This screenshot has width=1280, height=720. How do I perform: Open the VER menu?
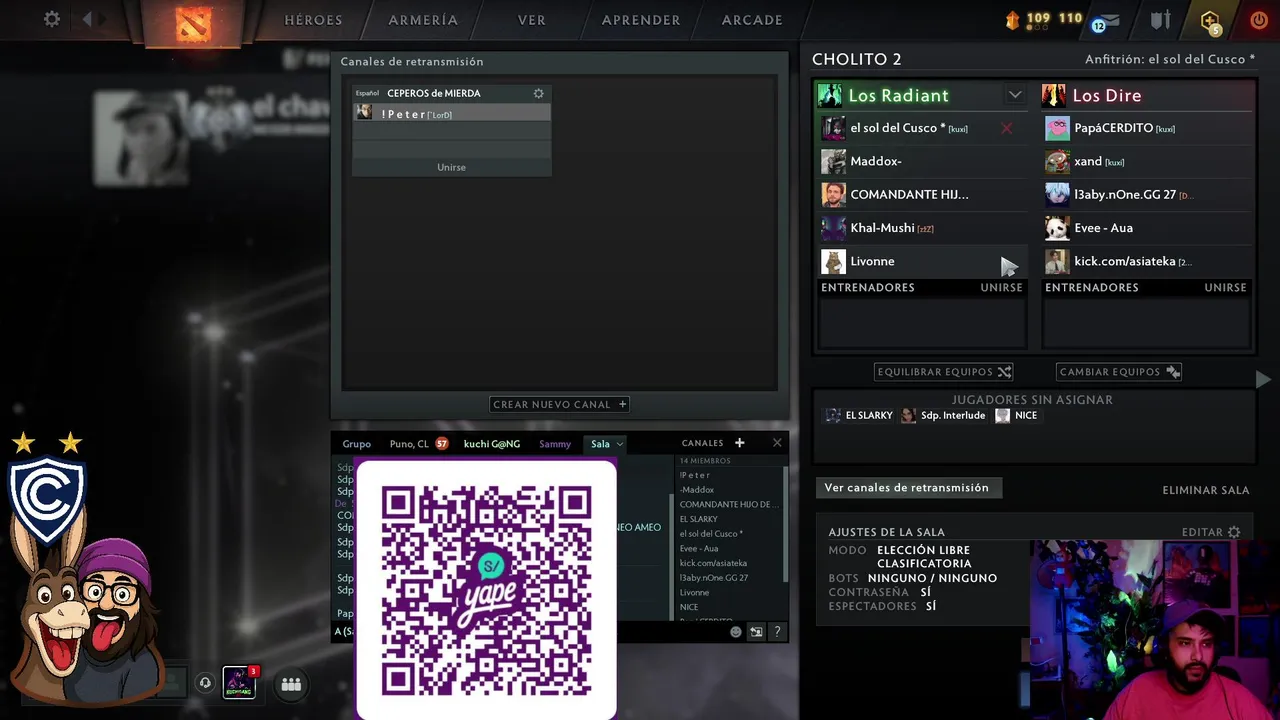[x=532, y=20]
